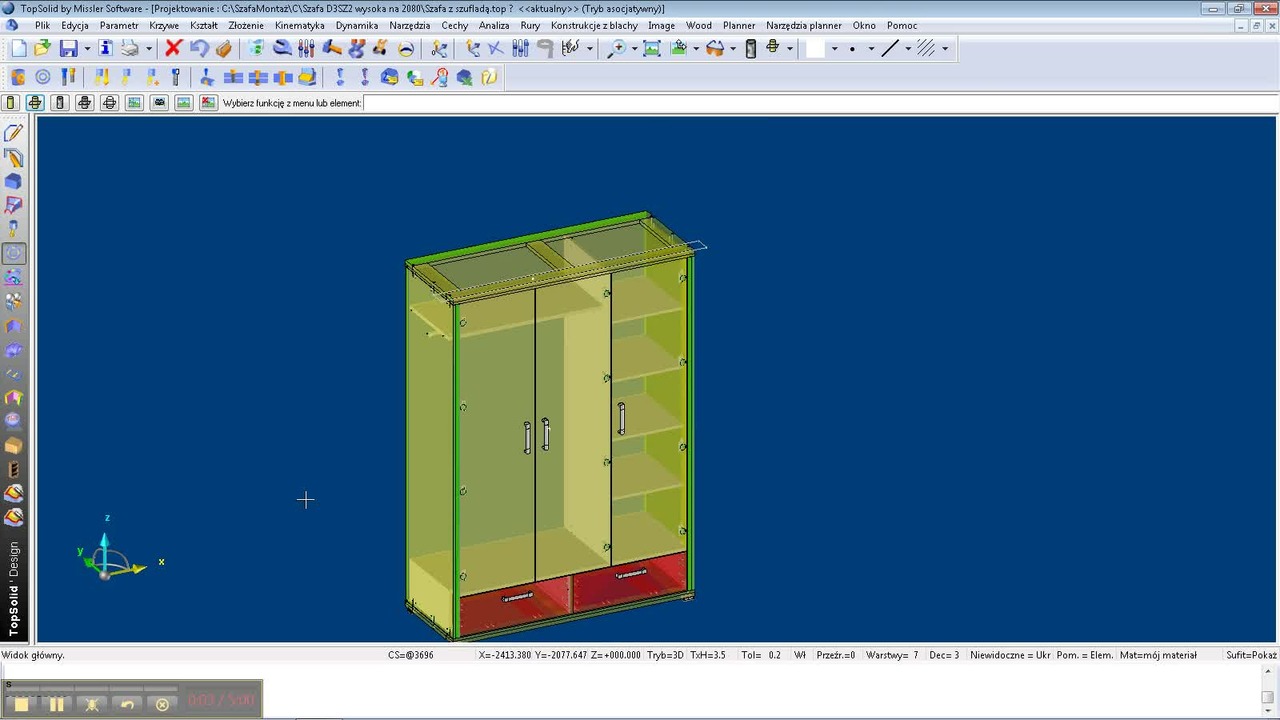Open the white color swatch
Image resolution: width=1280 pixels, height=720 pixels.
(x=815, y=48)
